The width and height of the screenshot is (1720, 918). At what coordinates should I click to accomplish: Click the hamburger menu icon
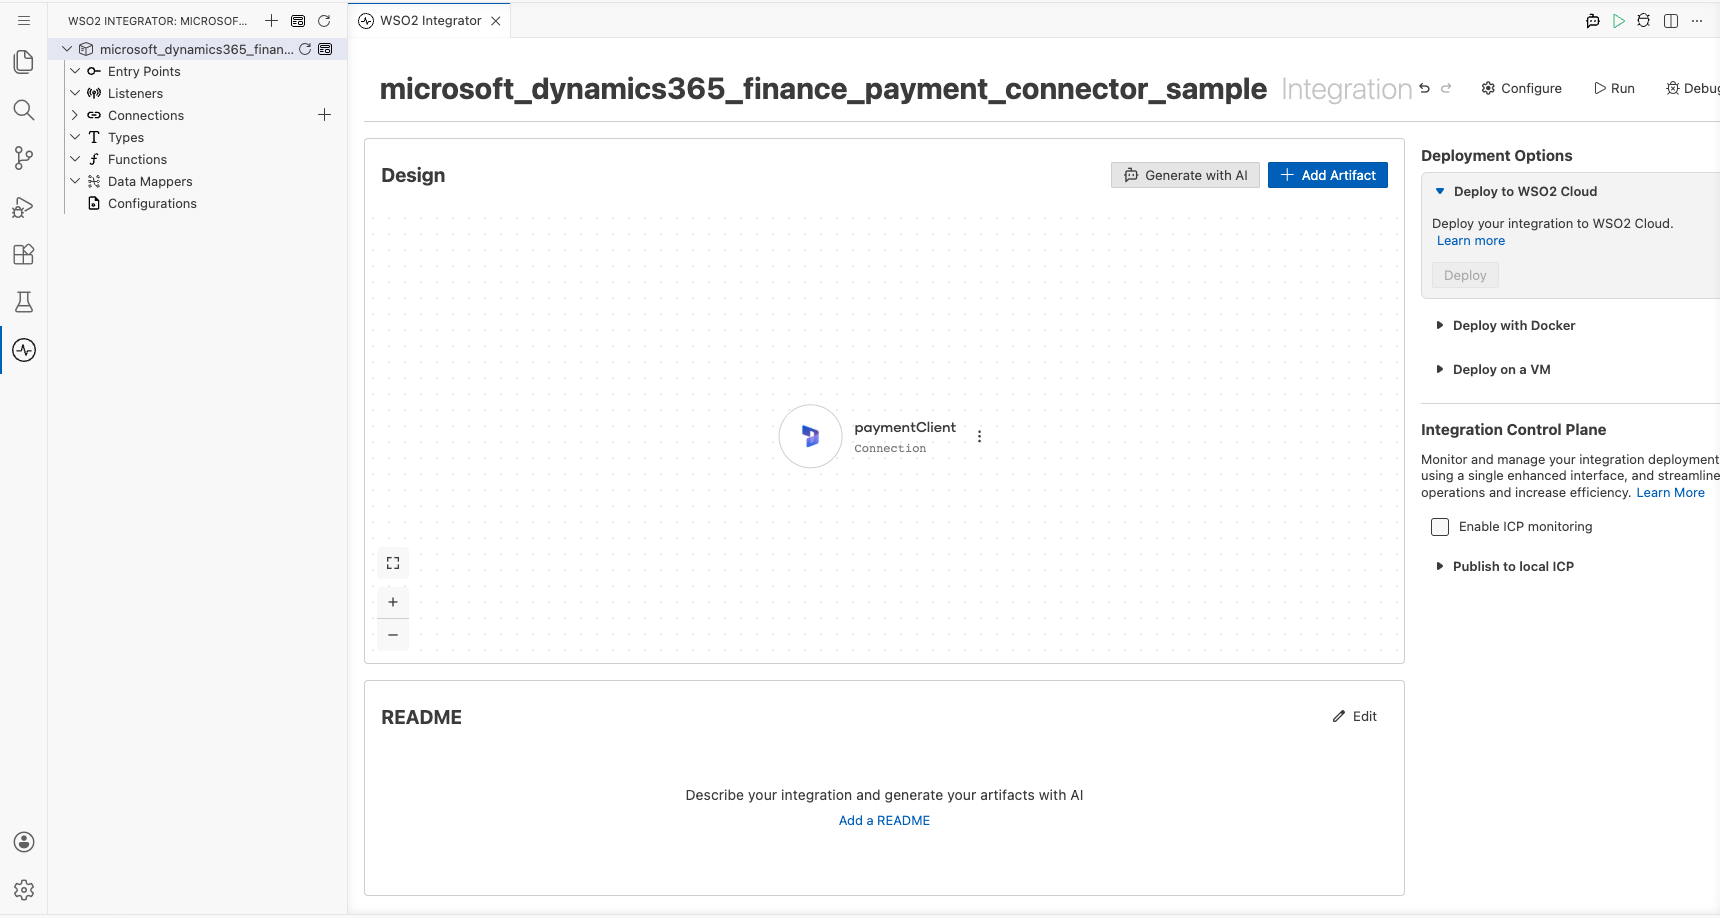coord(24,20)
